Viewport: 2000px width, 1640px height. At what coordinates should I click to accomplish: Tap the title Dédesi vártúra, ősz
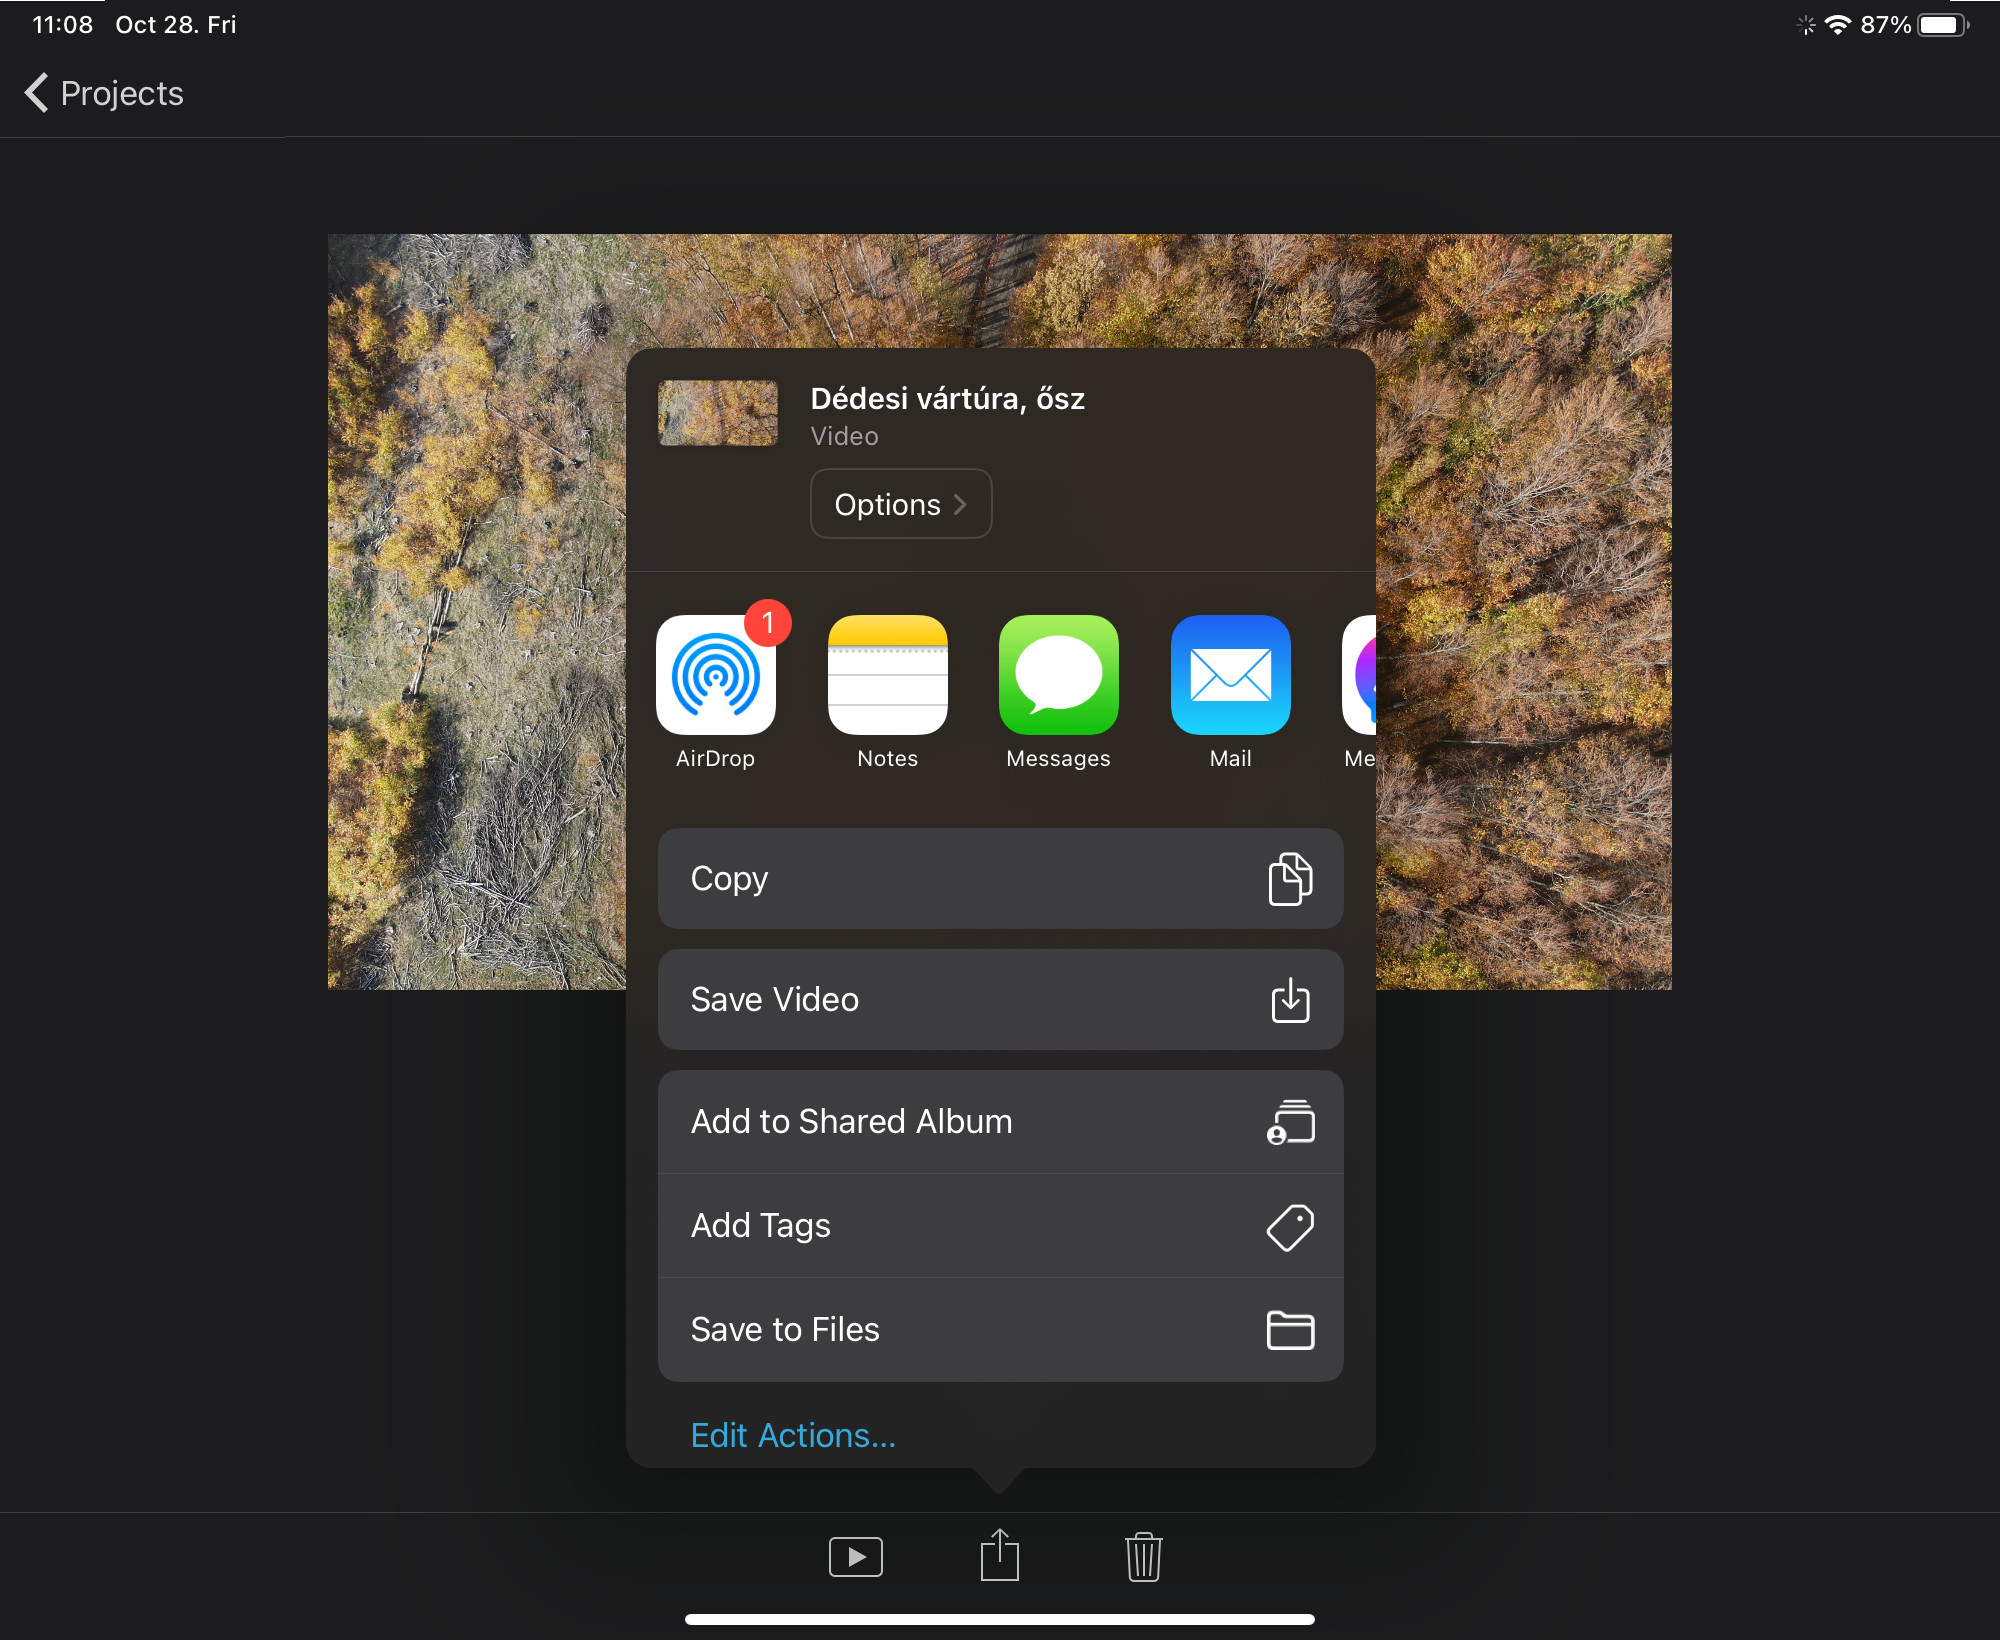[947, 399]
